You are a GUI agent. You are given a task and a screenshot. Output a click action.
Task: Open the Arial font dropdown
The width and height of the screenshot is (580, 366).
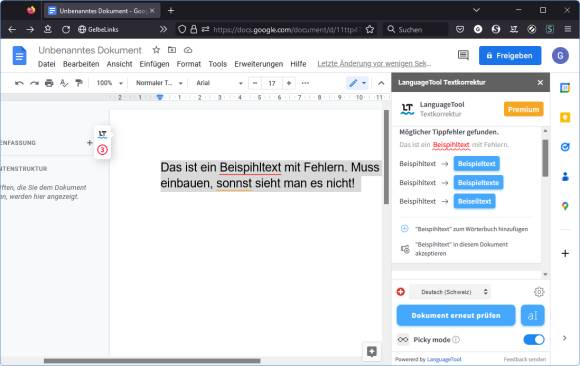click(219, 83)
